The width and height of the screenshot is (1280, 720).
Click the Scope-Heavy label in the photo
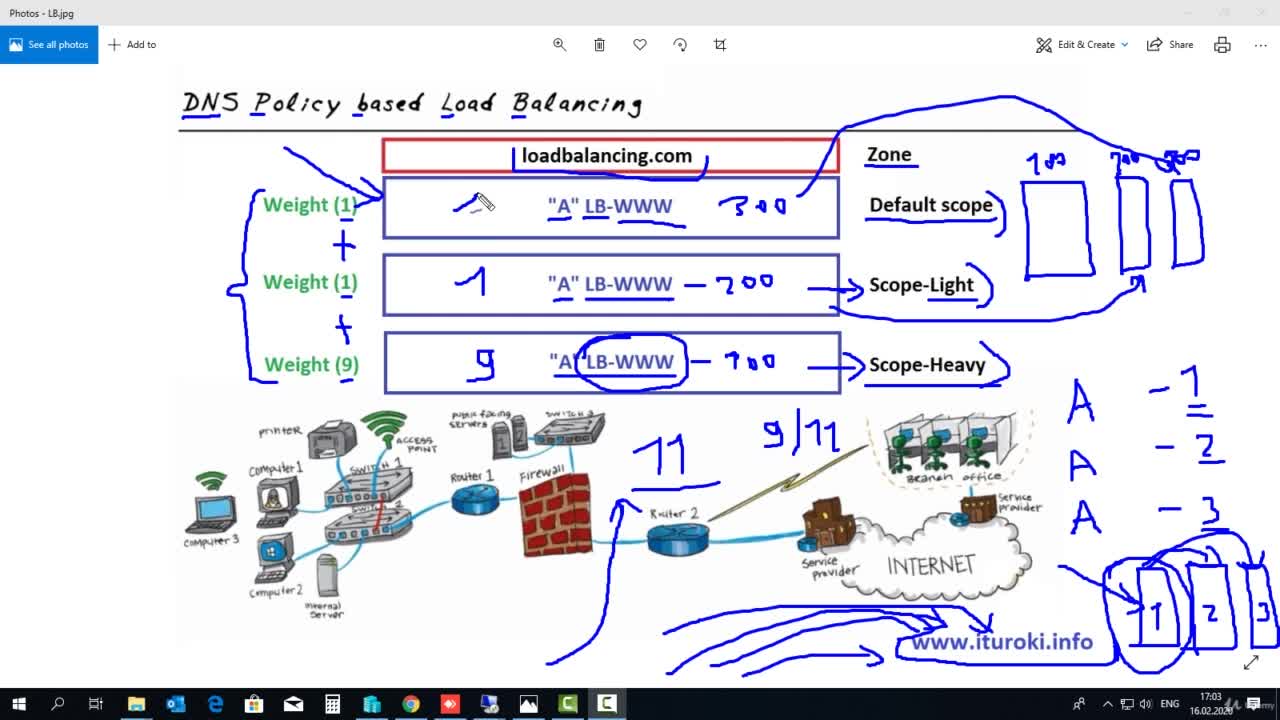click(x=927, y=365)
